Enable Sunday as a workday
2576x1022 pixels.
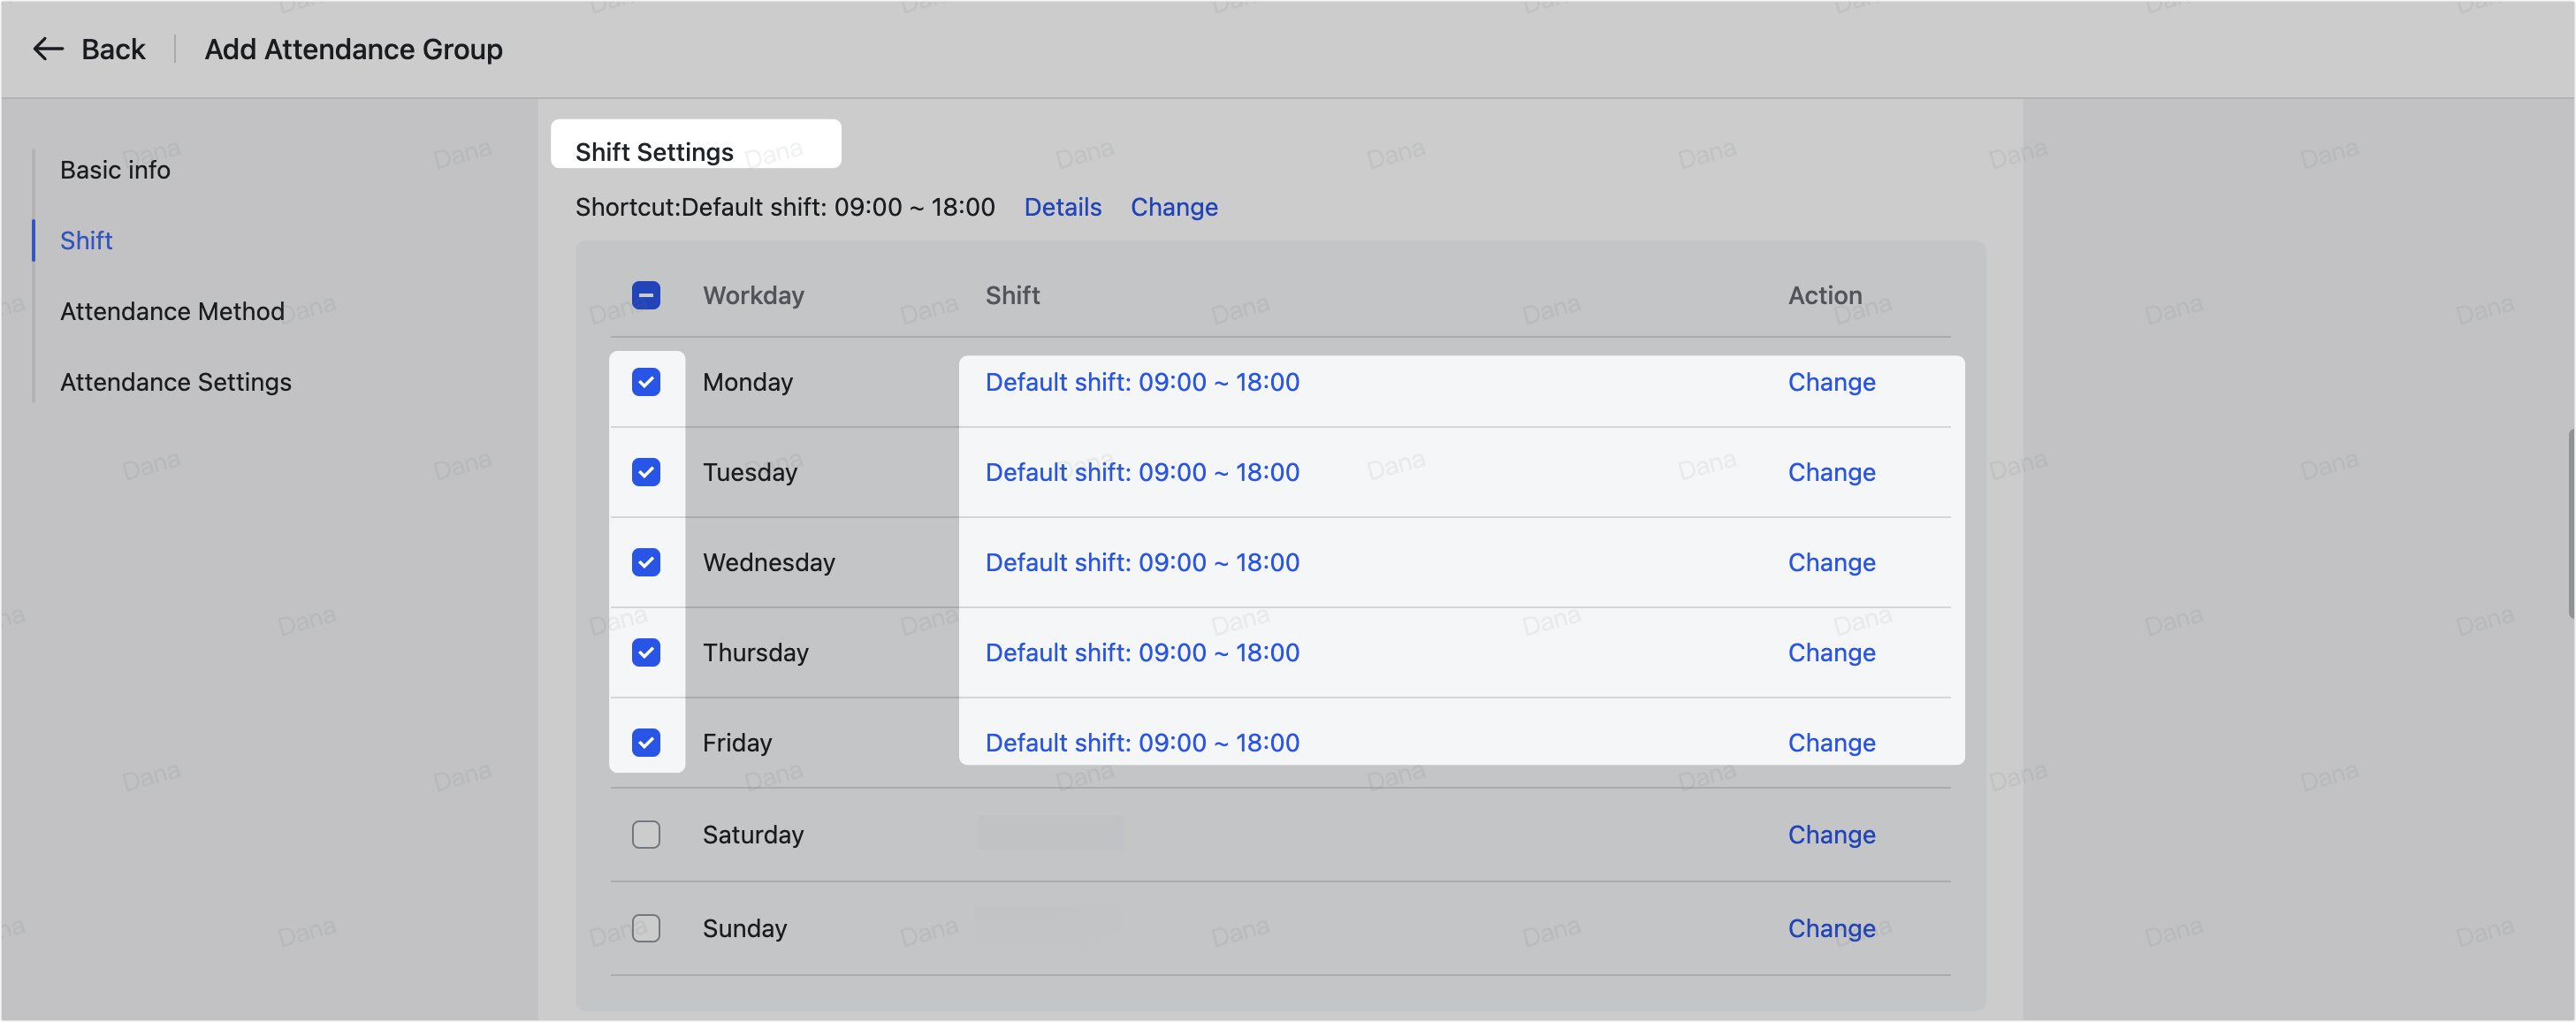(x=646, y=928)
